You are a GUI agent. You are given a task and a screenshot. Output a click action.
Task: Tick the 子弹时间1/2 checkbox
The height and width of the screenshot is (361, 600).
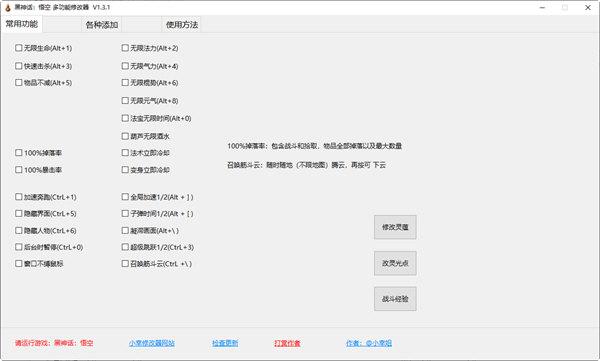pos(125,213)
